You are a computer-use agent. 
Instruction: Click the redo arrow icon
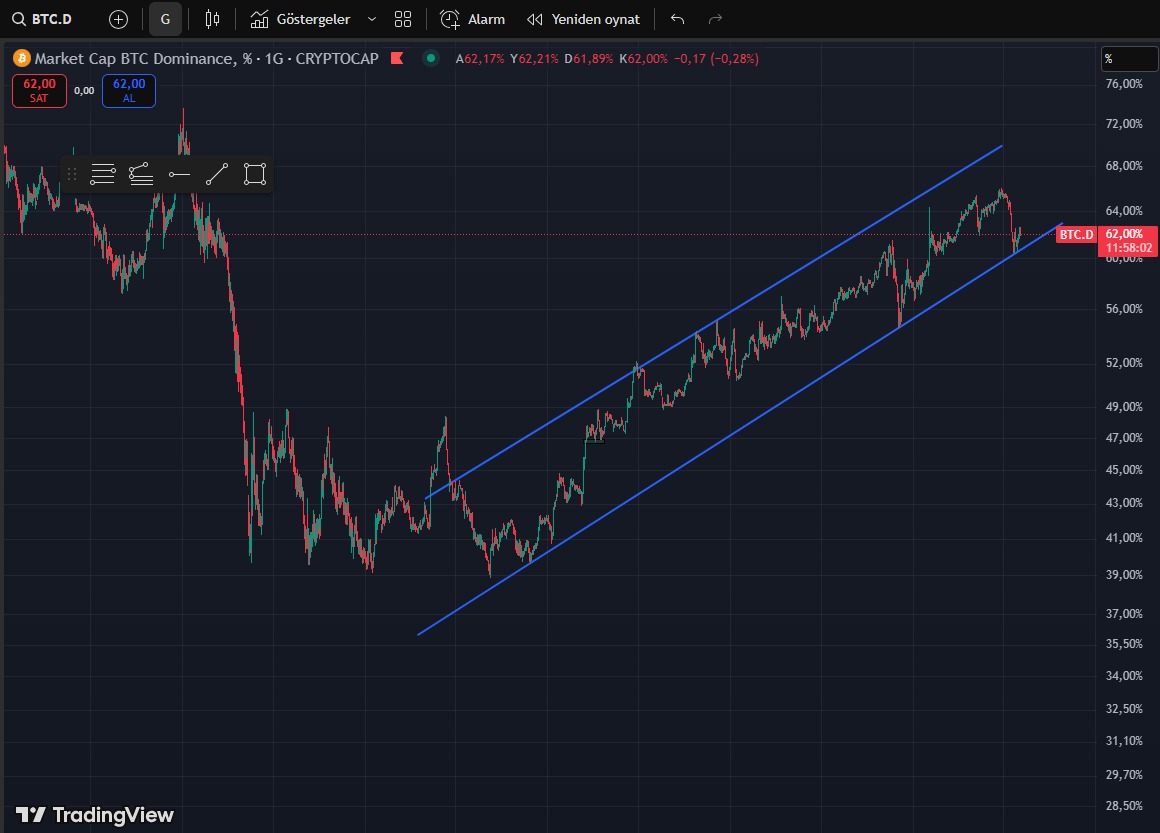(713, 18)
